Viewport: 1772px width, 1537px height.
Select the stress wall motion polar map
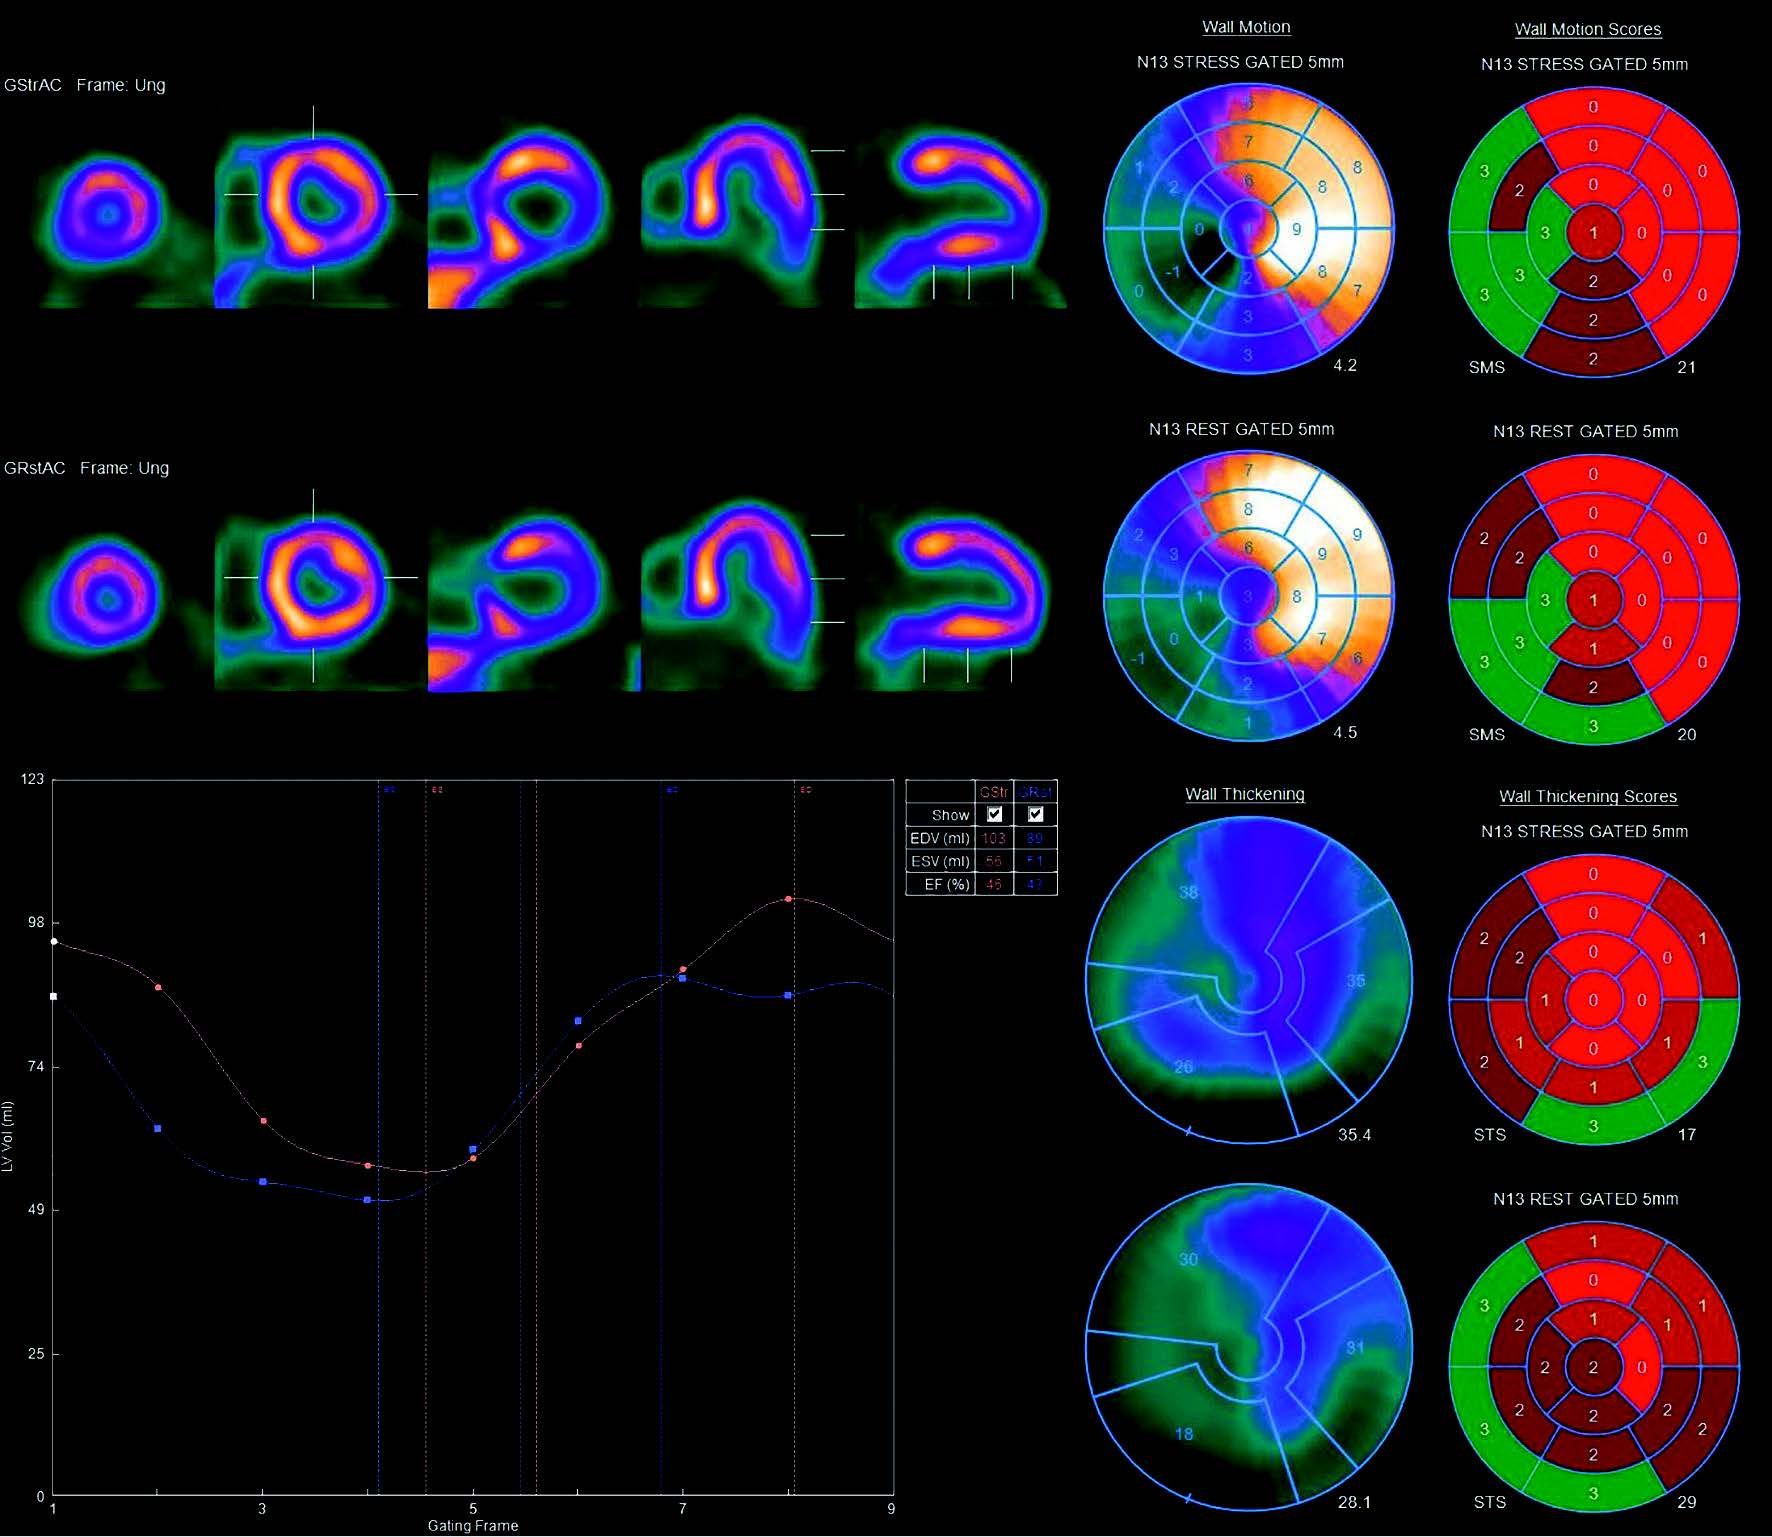point(1248,230)
